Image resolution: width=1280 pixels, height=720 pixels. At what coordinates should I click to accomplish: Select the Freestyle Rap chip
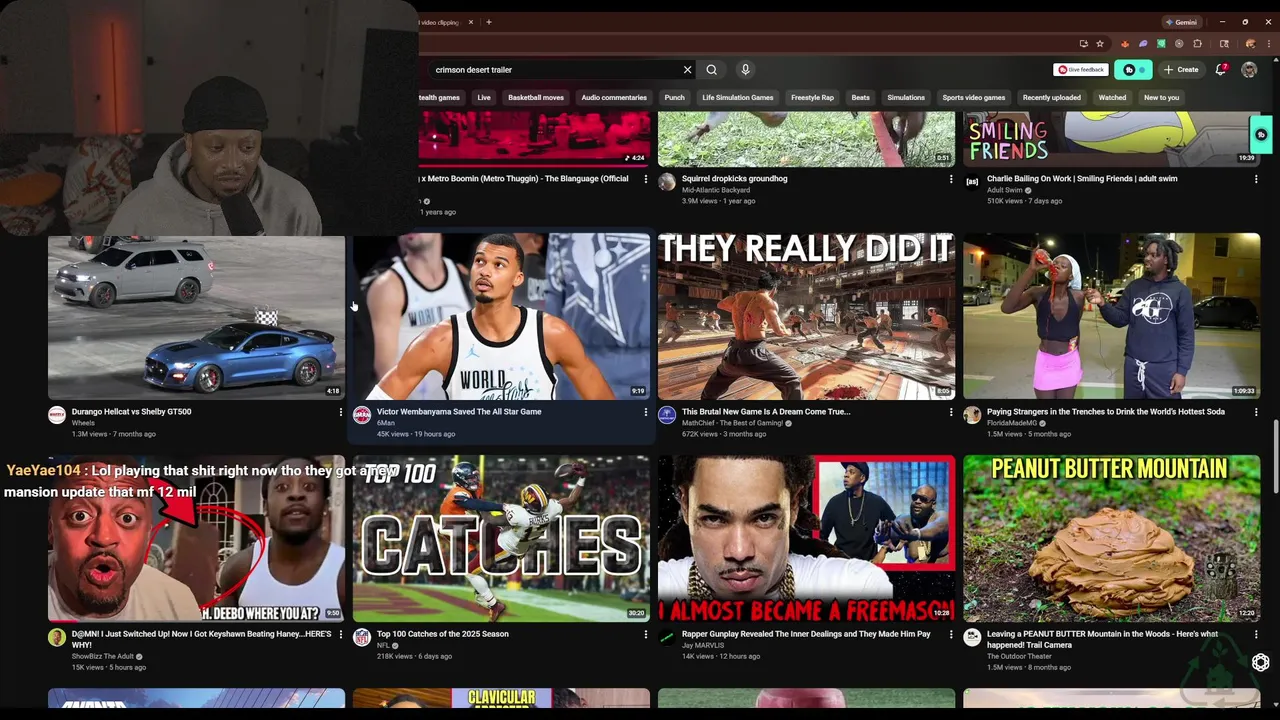tap(812, 98)
